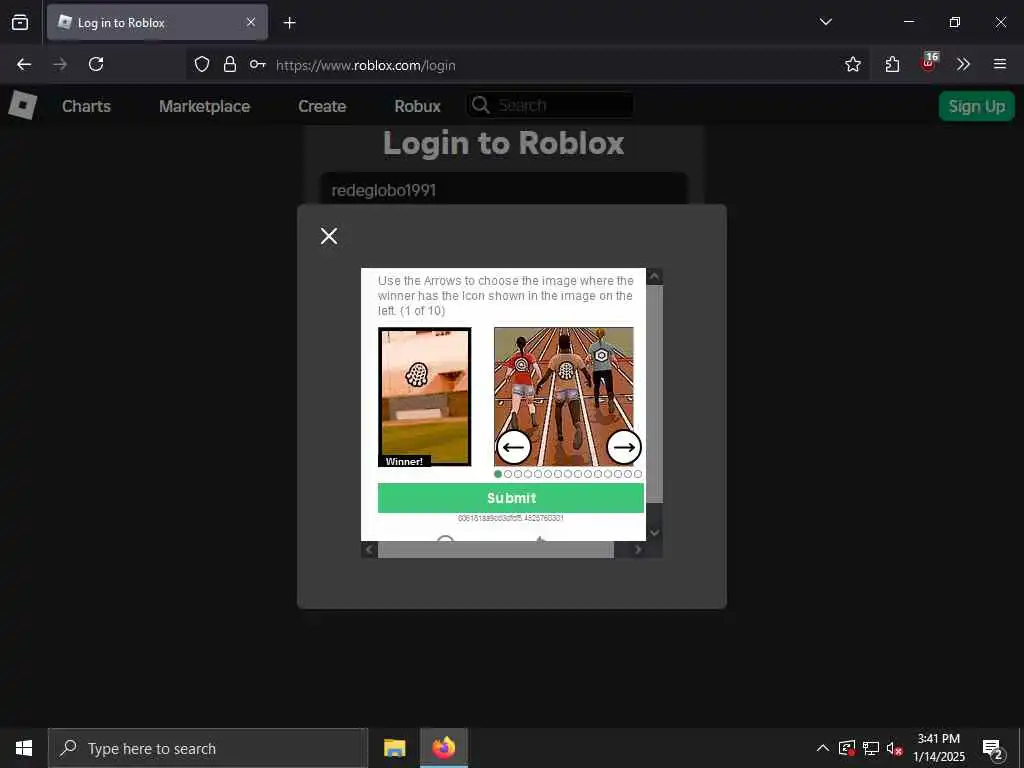Screen dimensions: 1024x768
Task: Click the Firefox taskbar icon
Action: (443, 748)
